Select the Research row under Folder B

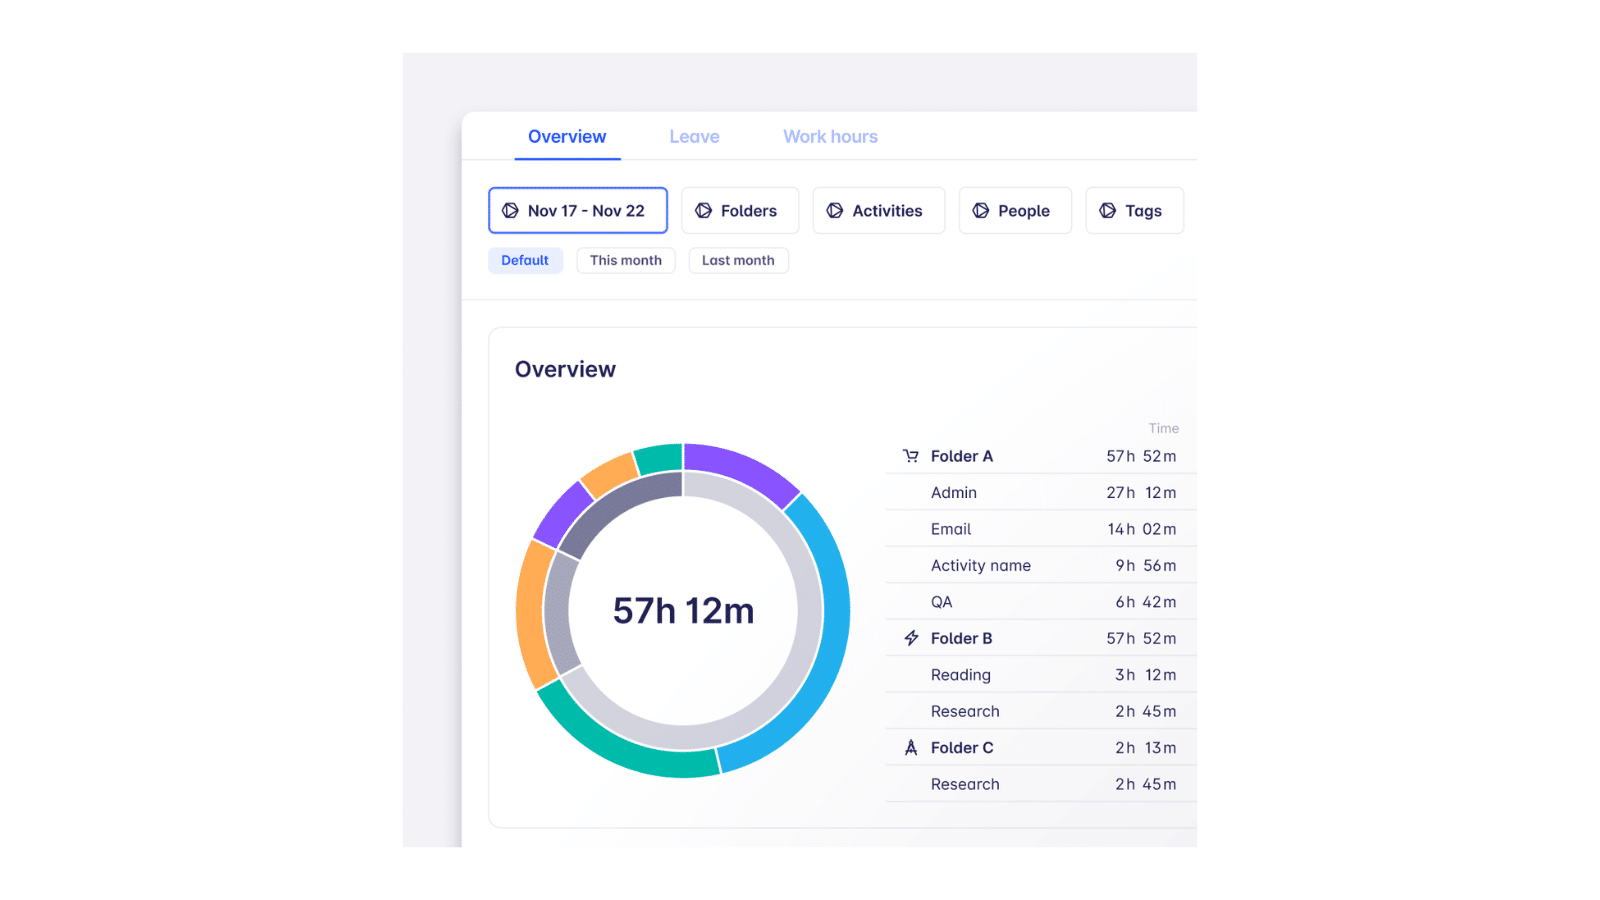coord(1040,711)
